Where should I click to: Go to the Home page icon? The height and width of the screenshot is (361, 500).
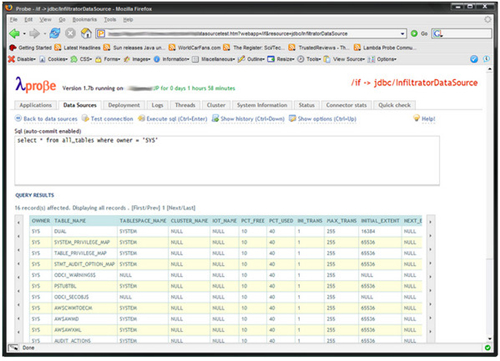pyautogui.click(x=86, y=33)
